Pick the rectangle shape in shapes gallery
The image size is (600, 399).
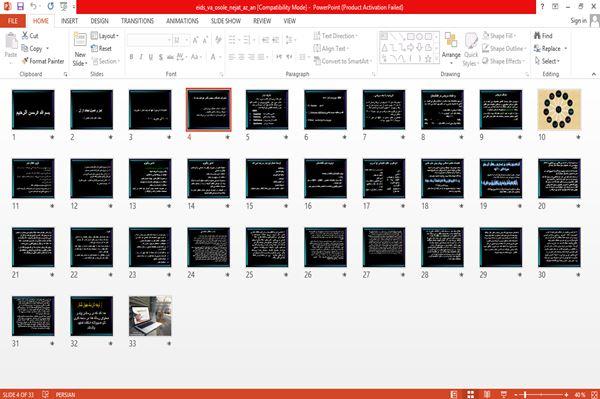click(x=411, y=37)
